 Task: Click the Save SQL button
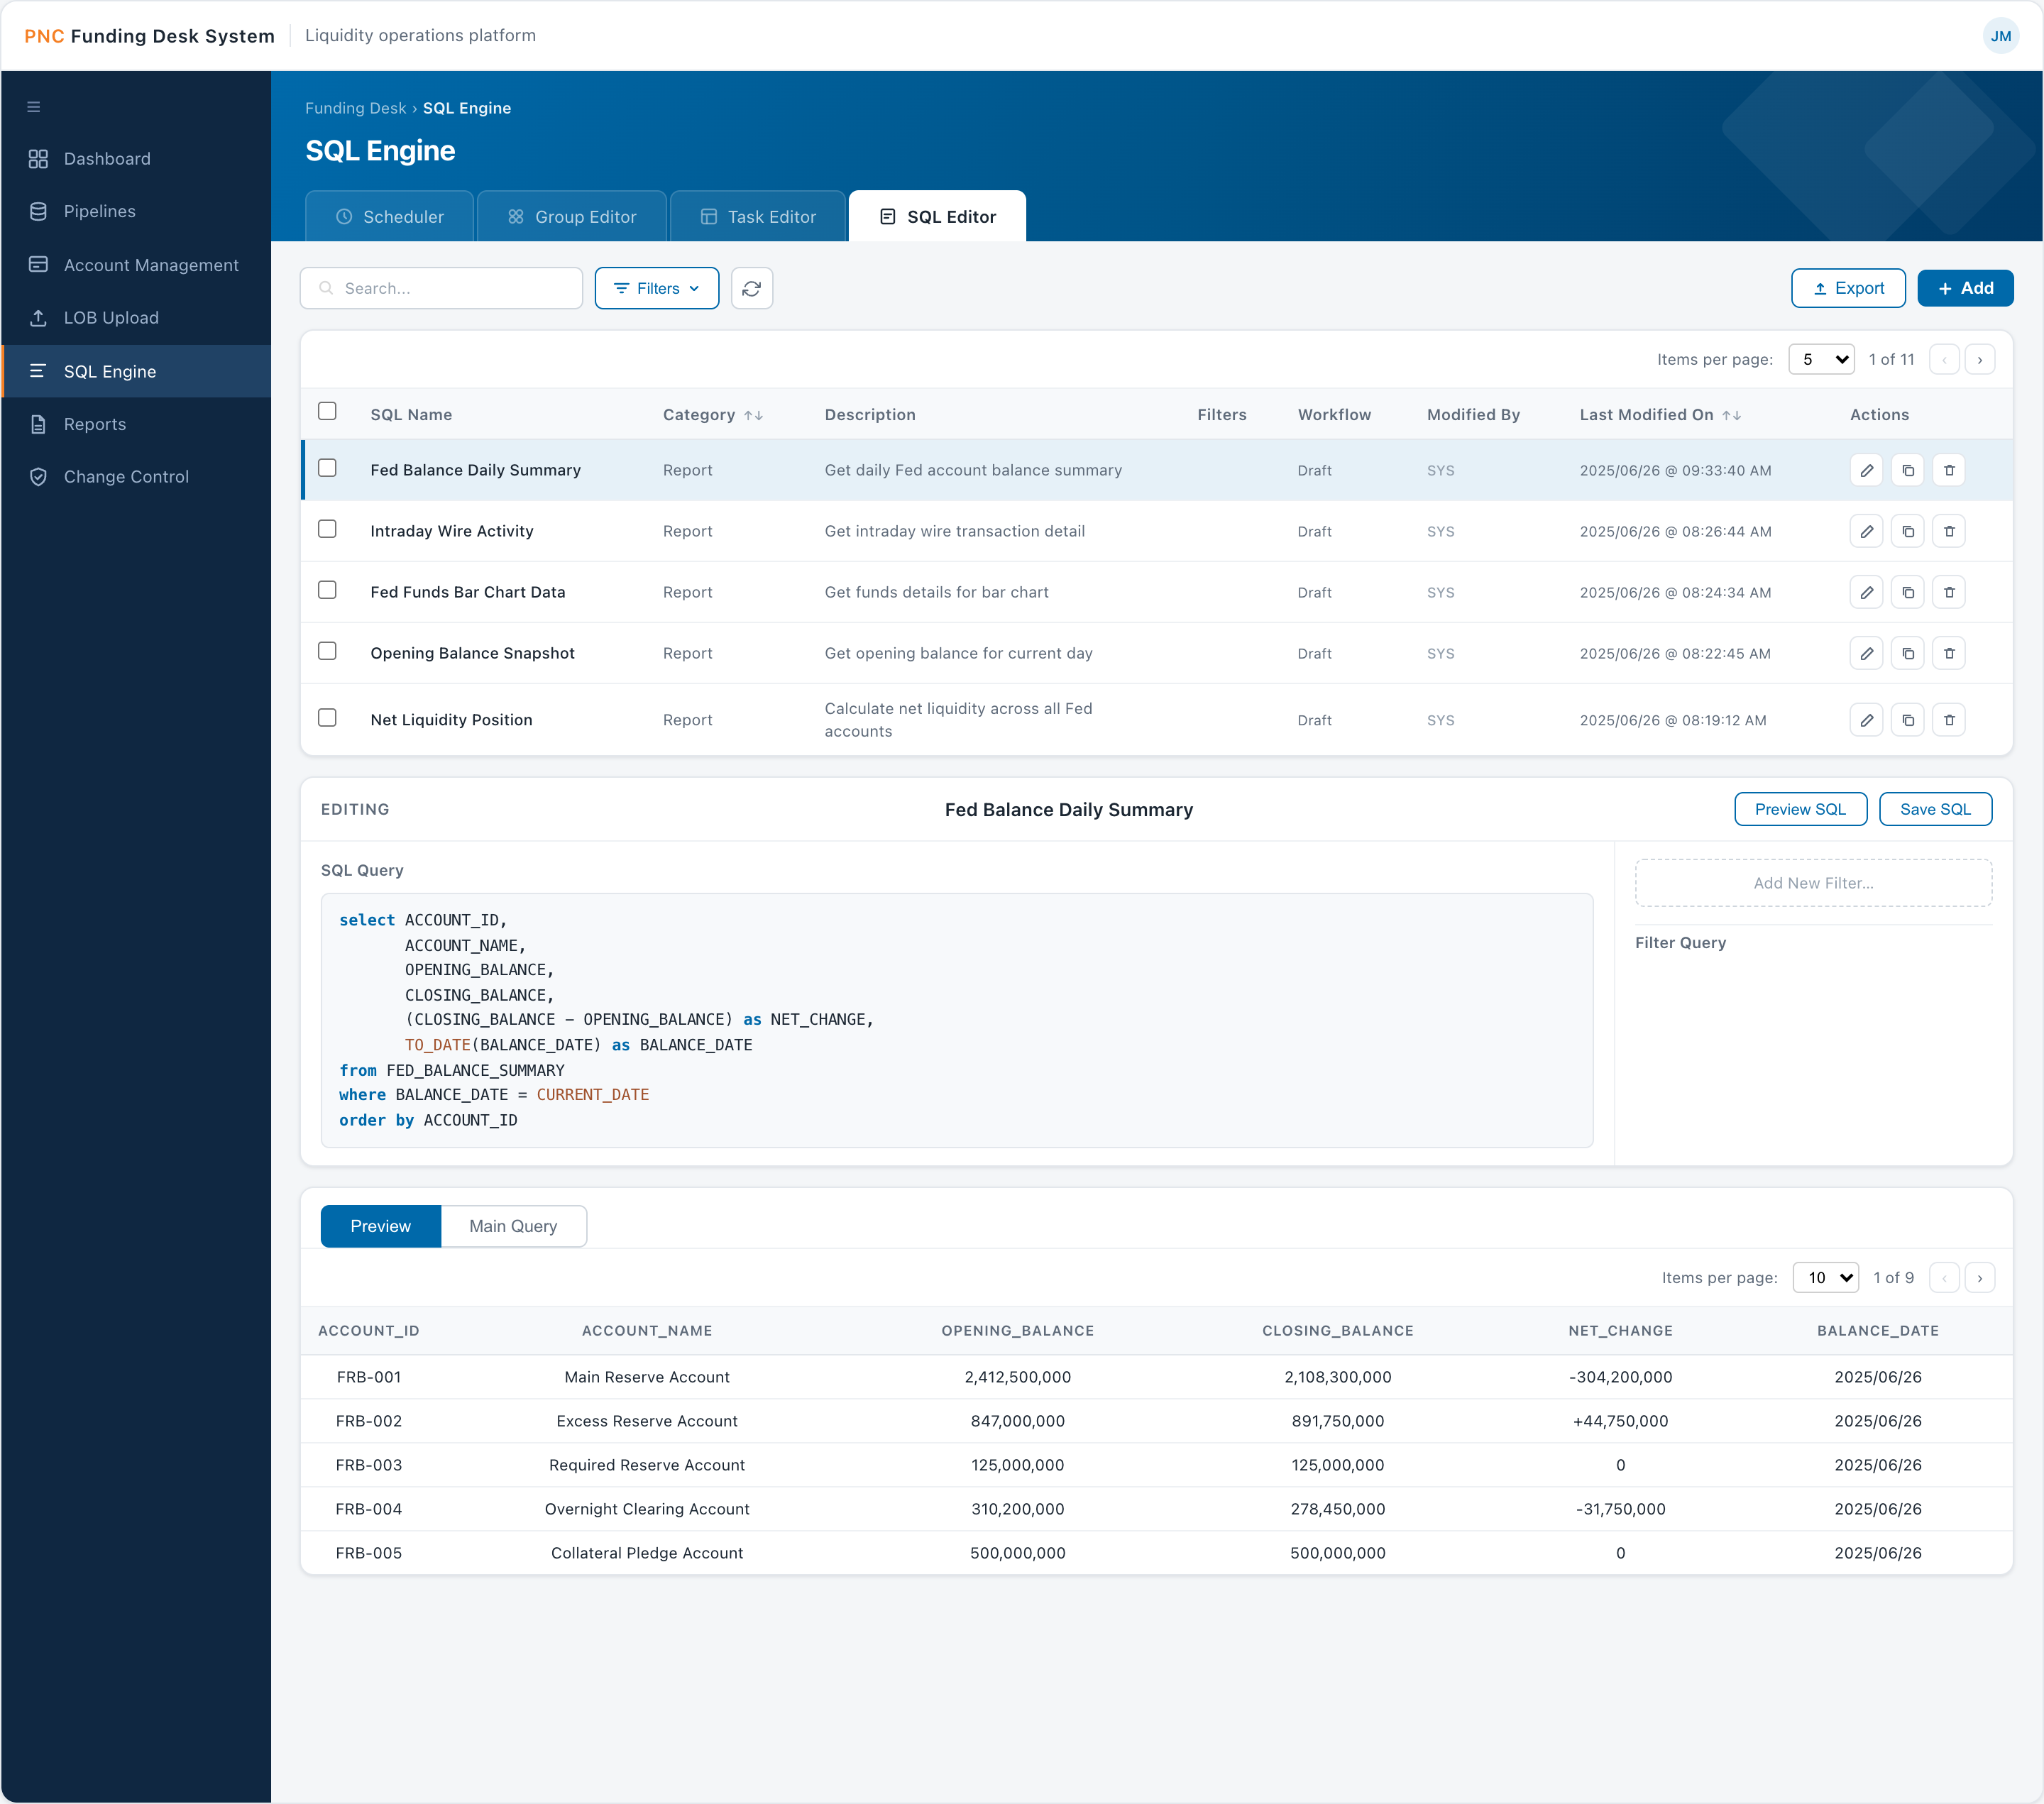[1935, 809]
